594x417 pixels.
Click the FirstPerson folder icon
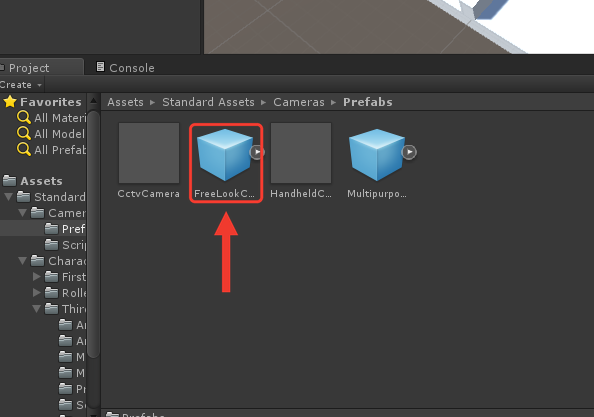51,276
